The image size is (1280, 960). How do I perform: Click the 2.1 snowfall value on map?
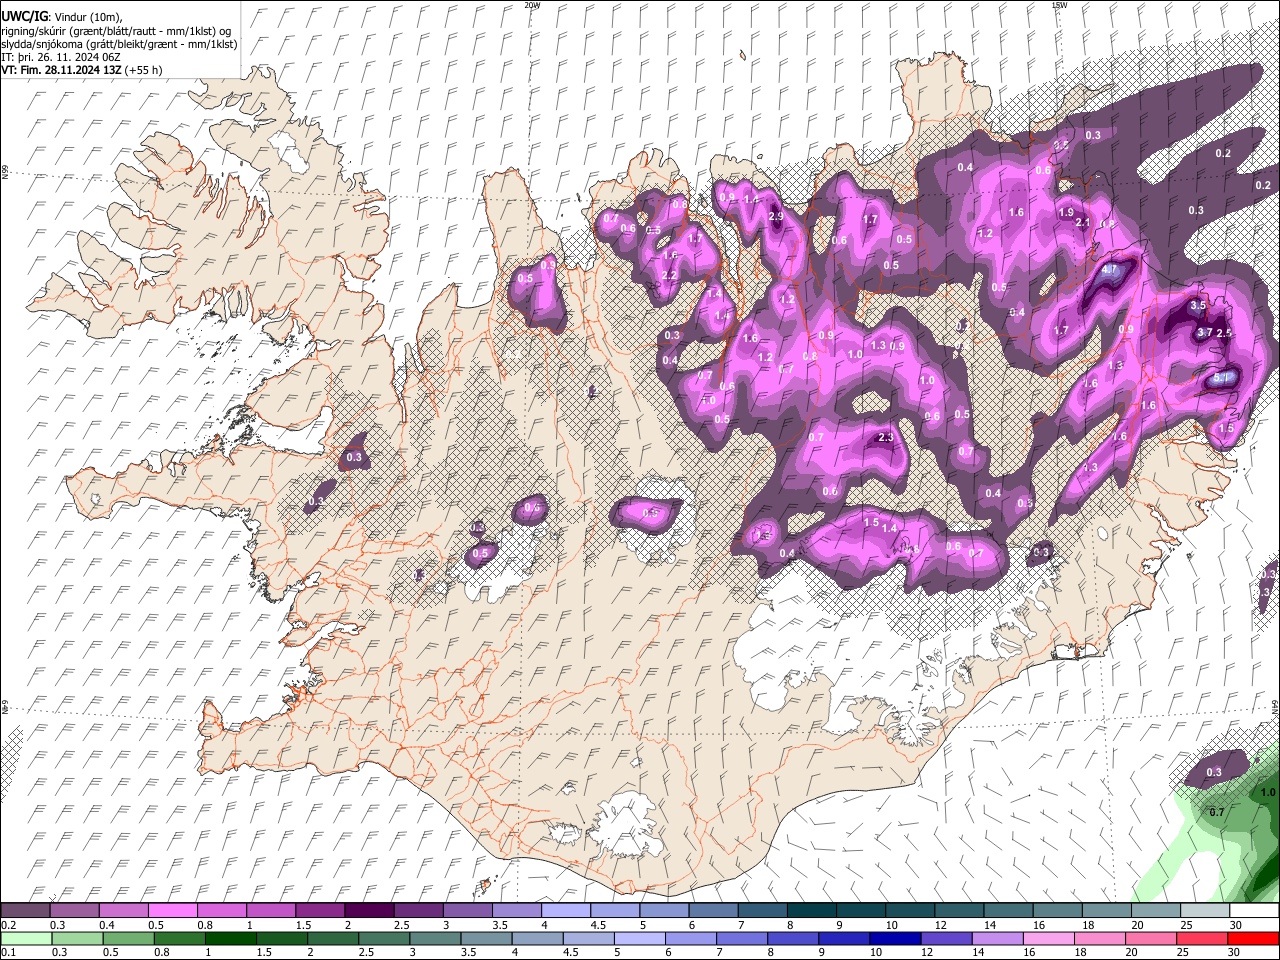pos(1082,223)
